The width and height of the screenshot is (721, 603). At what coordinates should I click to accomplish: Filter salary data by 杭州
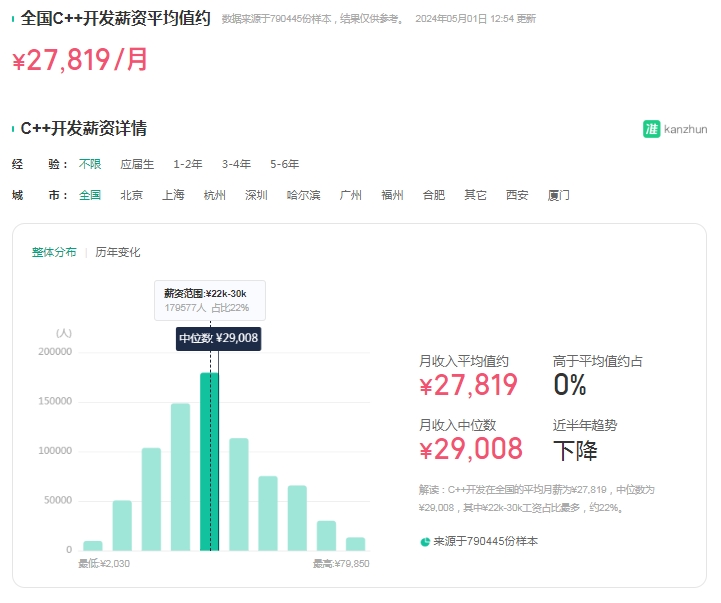point(215,195)
